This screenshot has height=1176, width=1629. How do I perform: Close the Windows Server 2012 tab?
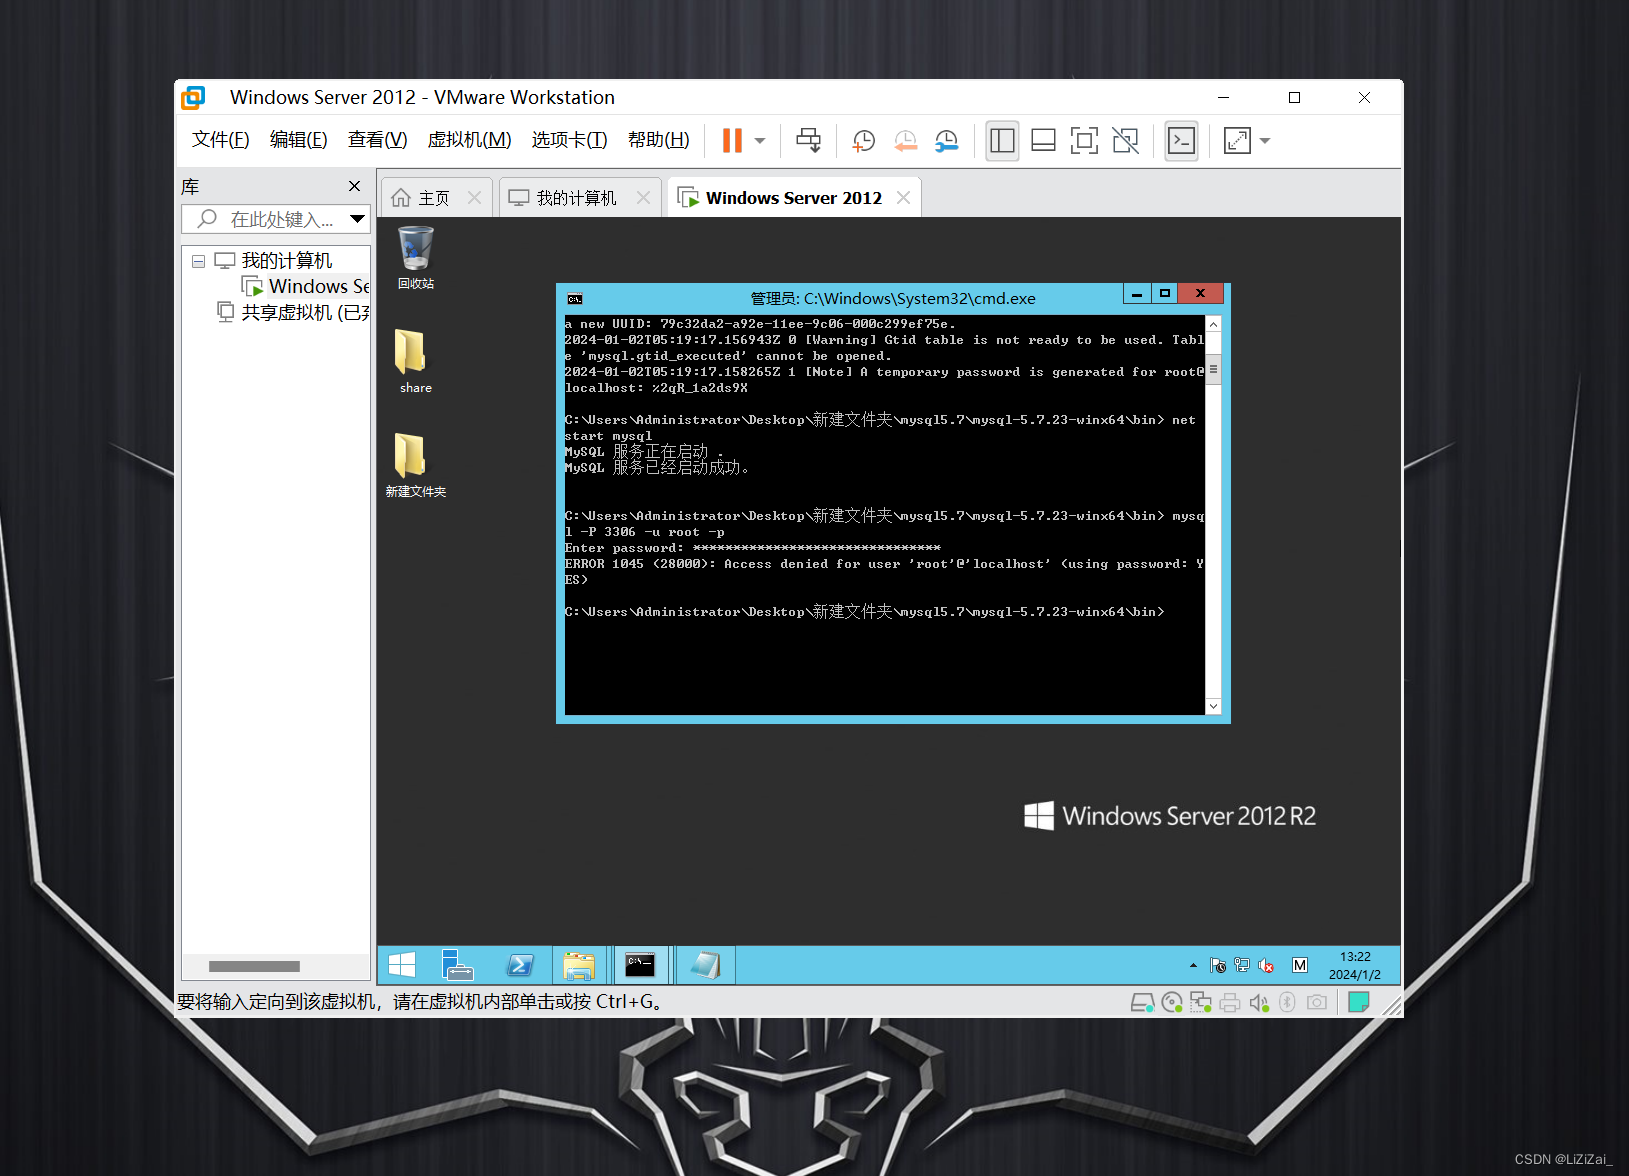tap(904, 198)
